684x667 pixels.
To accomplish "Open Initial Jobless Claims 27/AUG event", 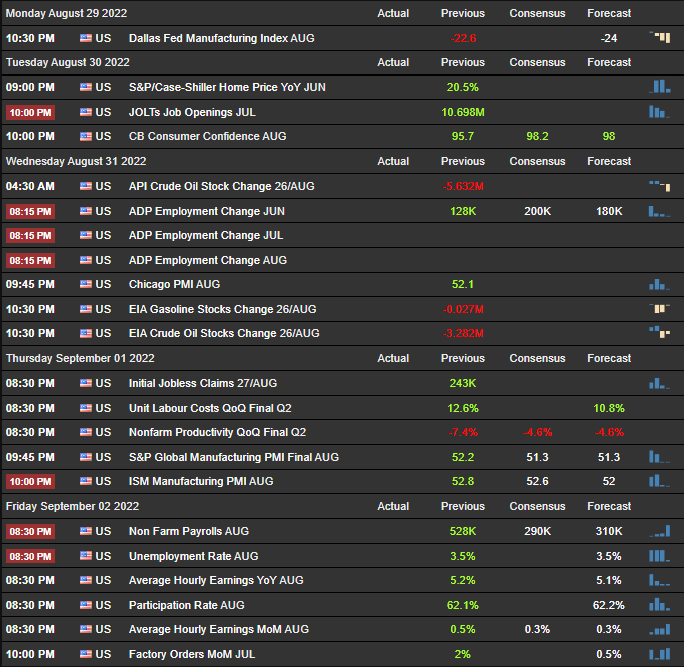I will (x=203, y=383).
